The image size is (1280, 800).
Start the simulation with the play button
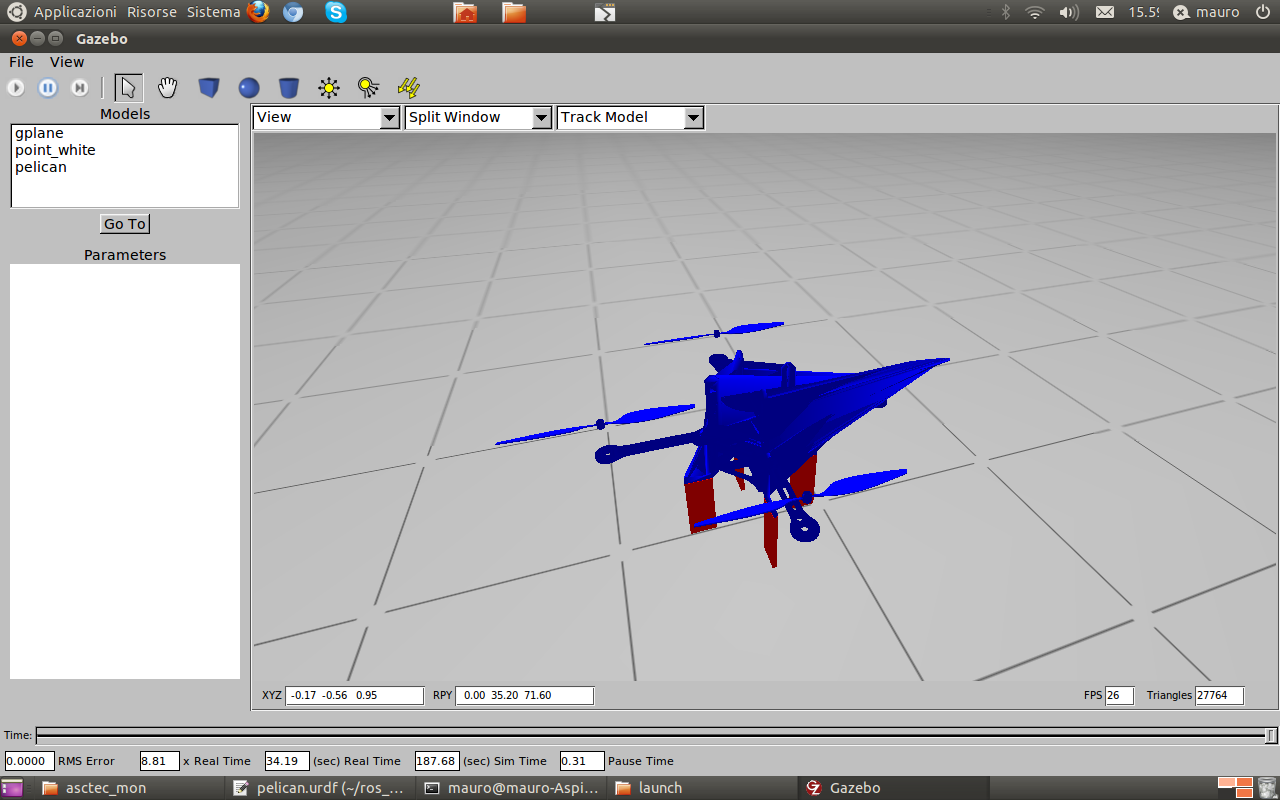point(16,88)
